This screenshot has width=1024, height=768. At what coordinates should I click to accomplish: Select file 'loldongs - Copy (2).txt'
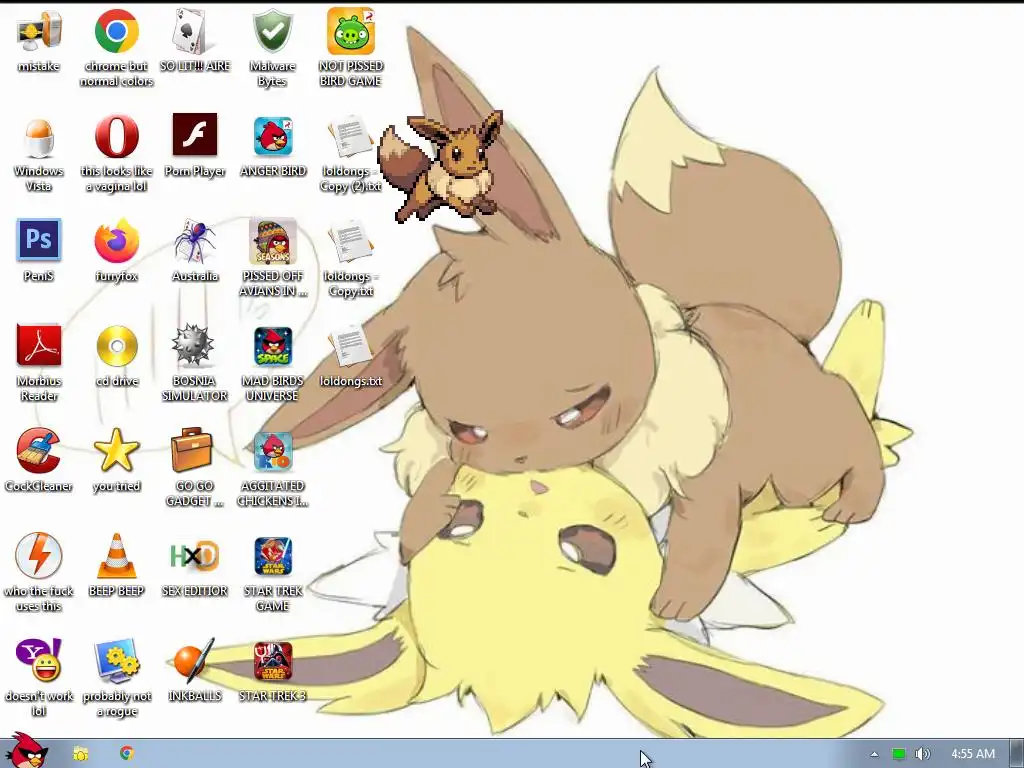pyautogui.click(x=351, y=137)
